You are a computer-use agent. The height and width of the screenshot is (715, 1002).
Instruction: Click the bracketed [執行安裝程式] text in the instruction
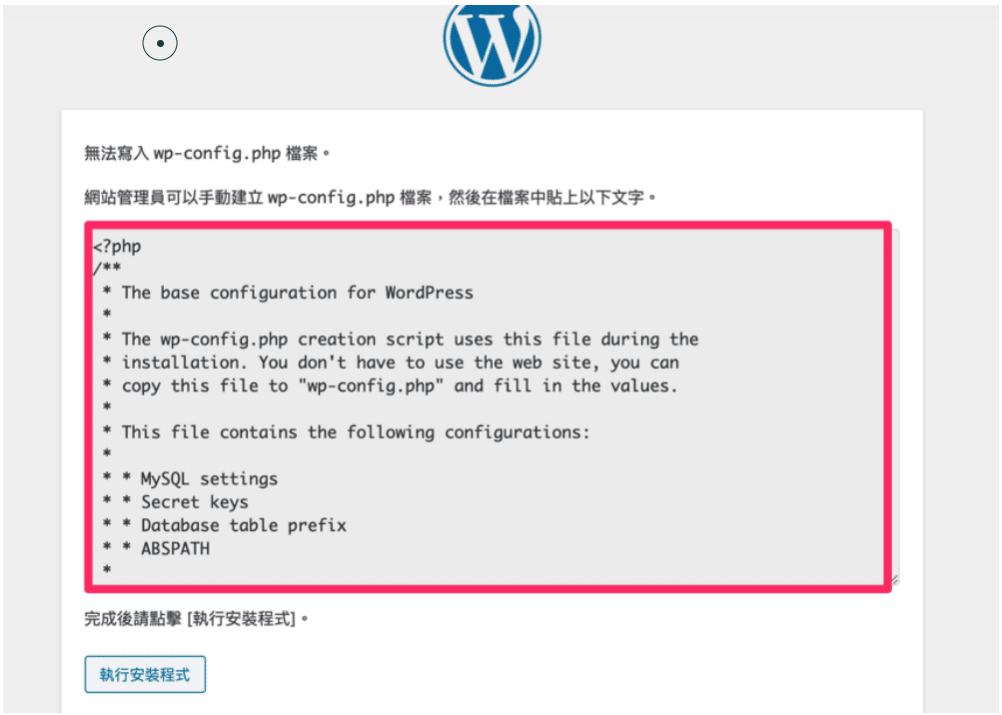[242, 619]
